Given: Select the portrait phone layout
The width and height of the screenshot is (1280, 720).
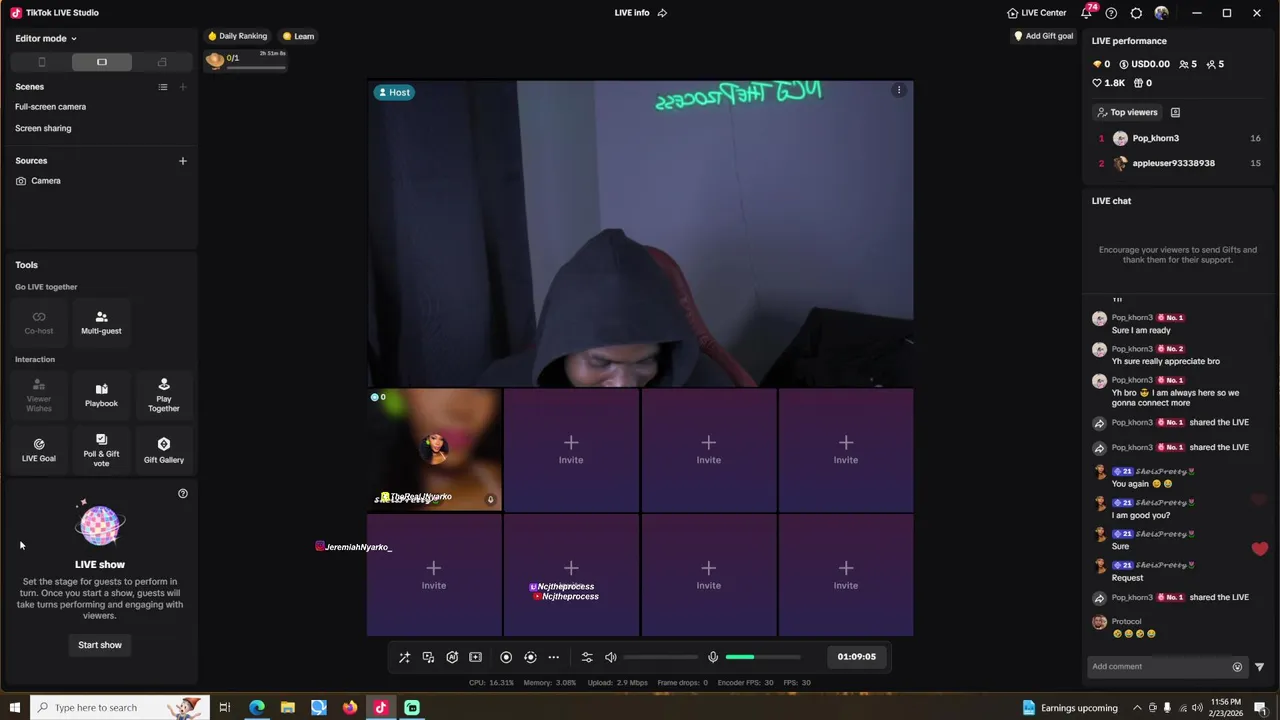Looking at the screenshot, I should (42, 62).
